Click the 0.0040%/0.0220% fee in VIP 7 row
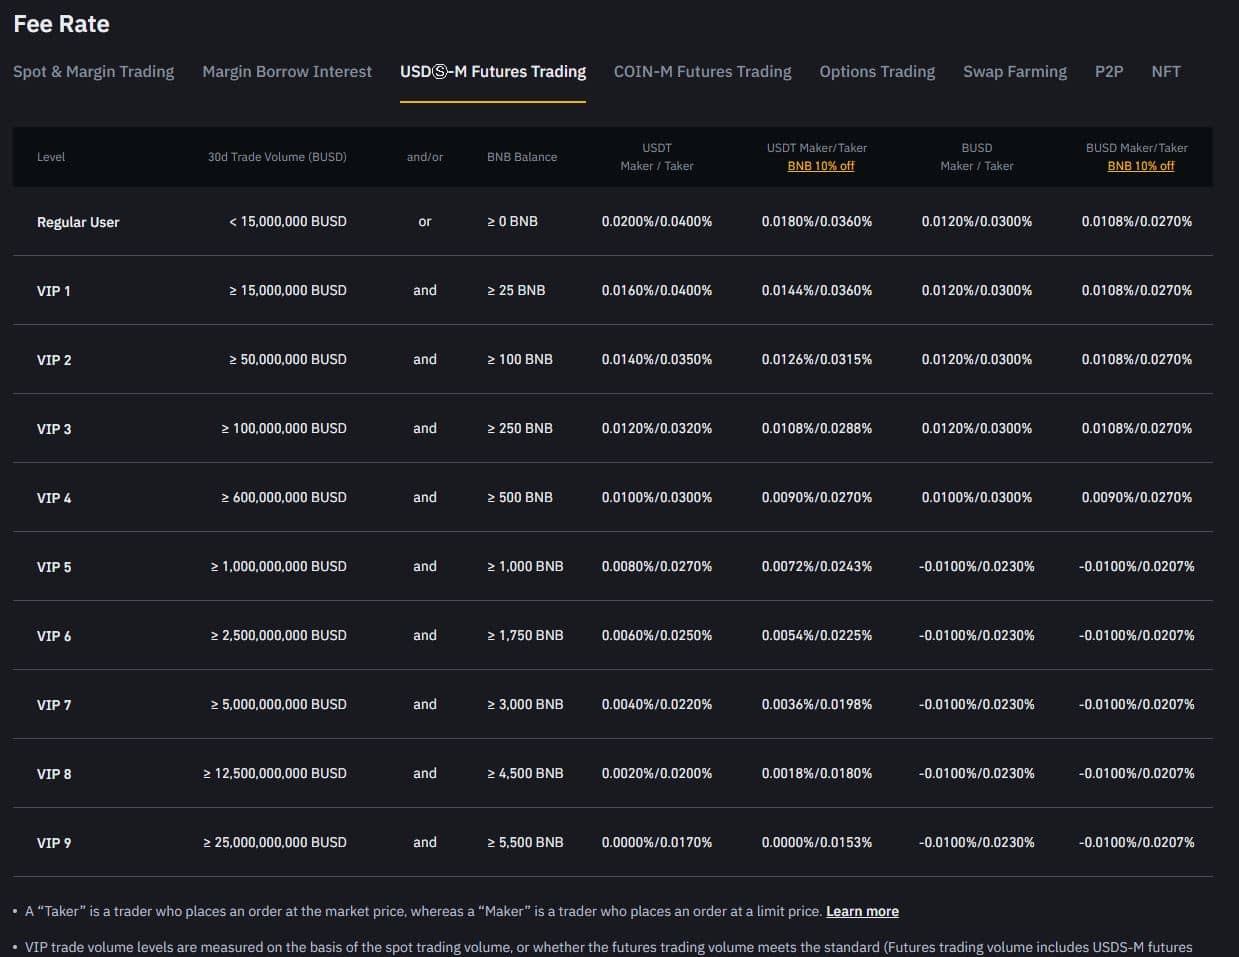Viewport: 1239px width, 957px height. pos(657,704)
